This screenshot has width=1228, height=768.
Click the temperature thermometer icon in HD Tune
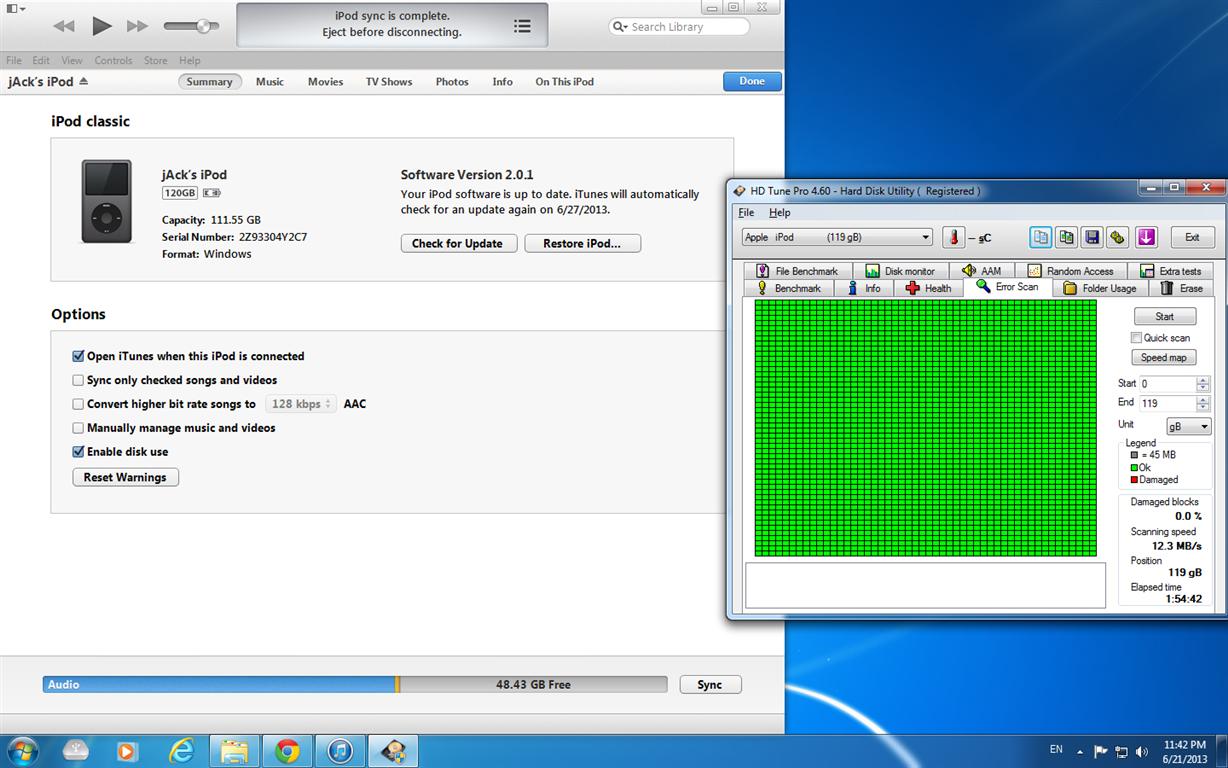point(954,237)
